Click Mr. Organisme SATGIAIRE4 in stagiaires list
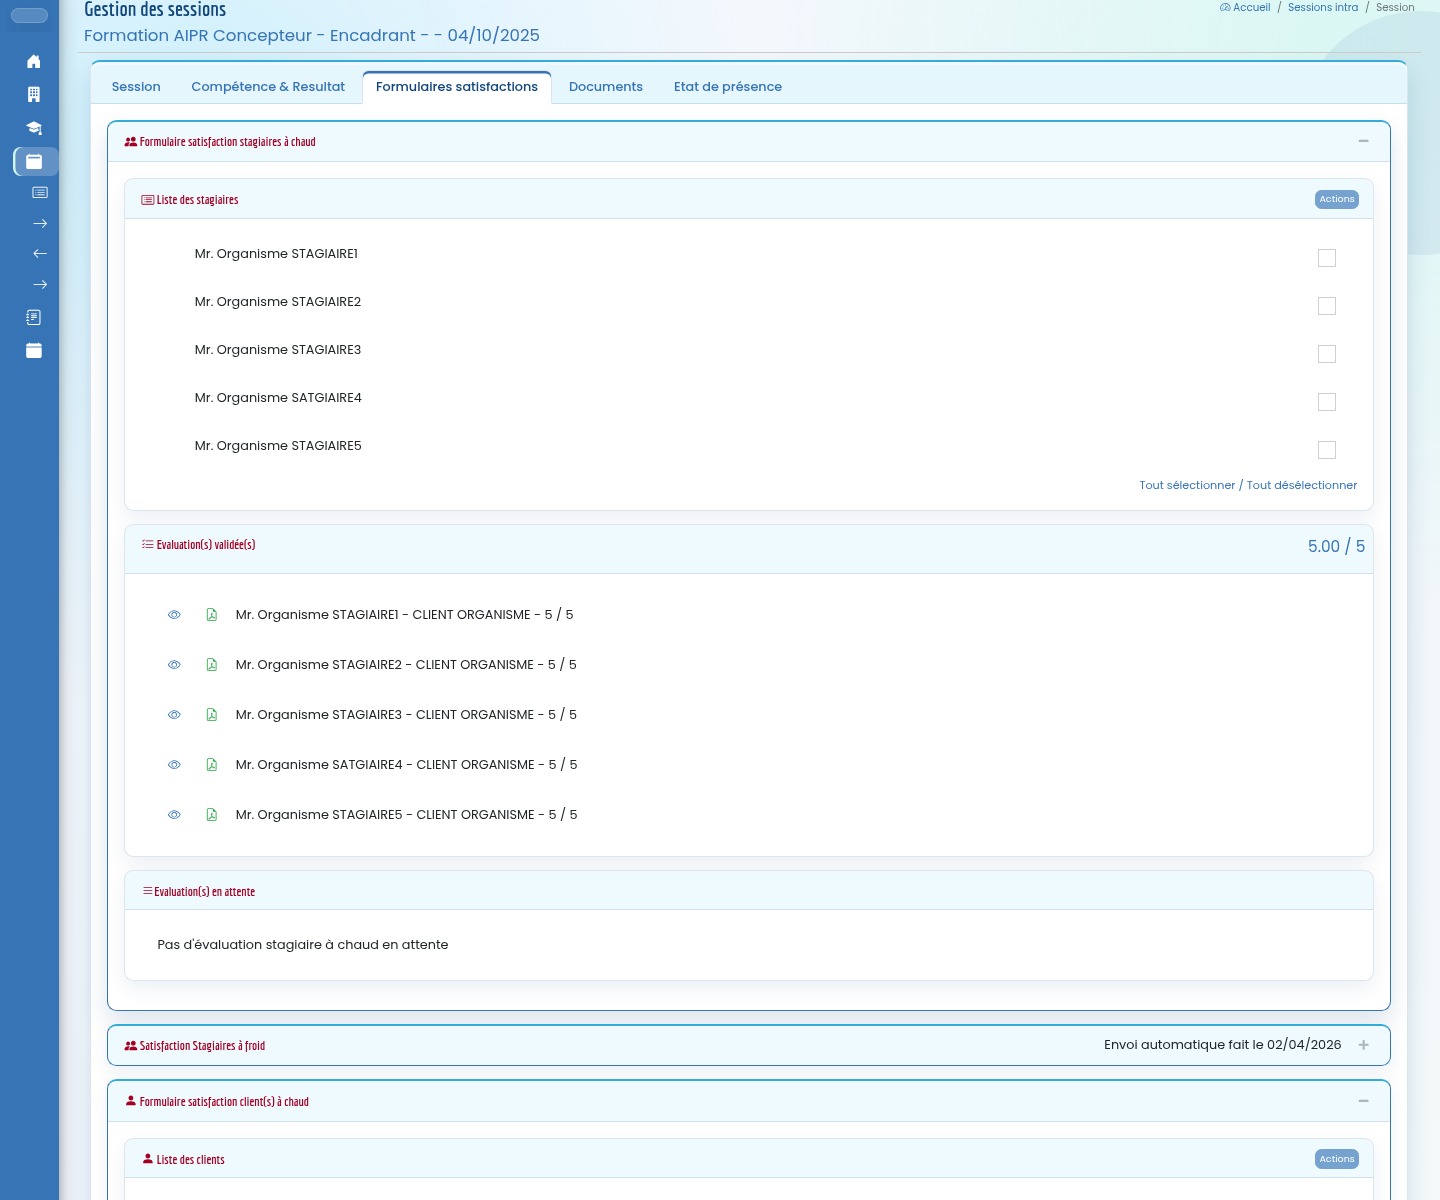Screen dimensions: 1440x1200 tap(278, 398)
